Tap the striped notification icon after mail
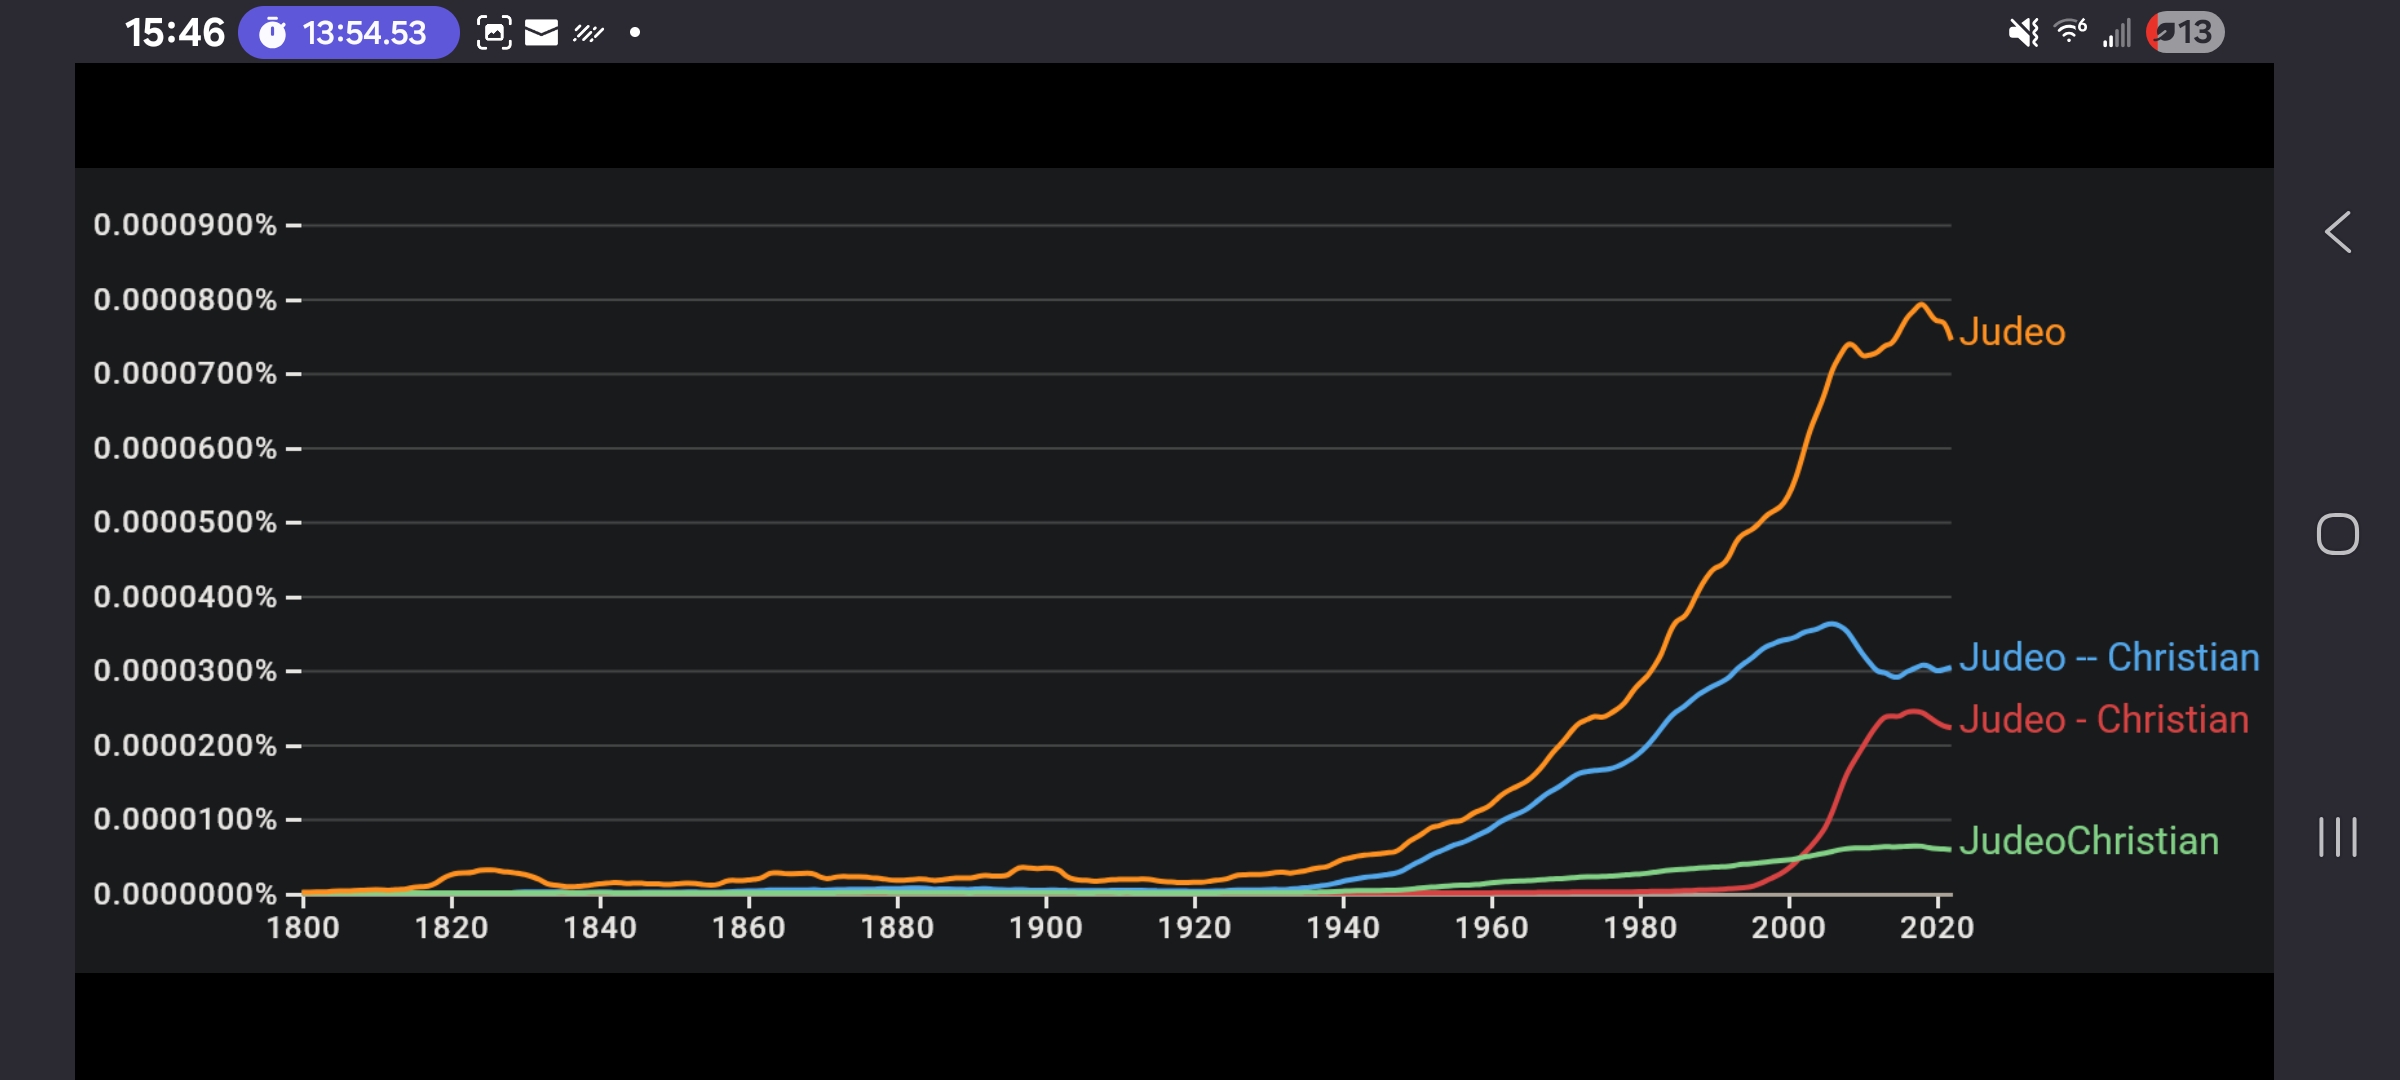 [x=588, y=34]
